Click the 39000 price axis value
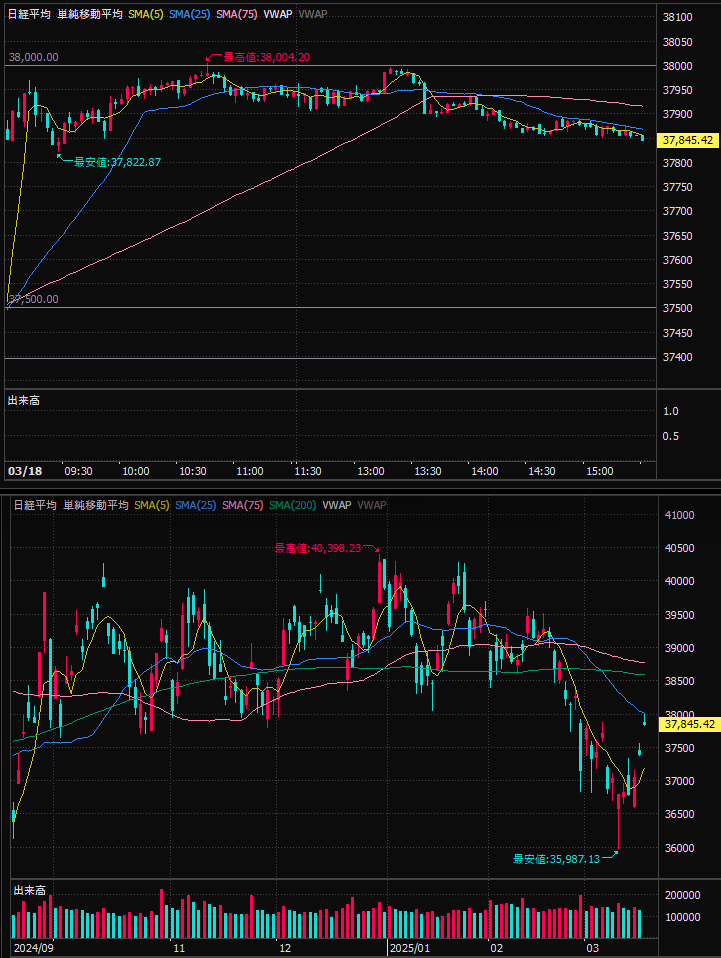Viewport: 721px width, 958px height. [679, 648]
